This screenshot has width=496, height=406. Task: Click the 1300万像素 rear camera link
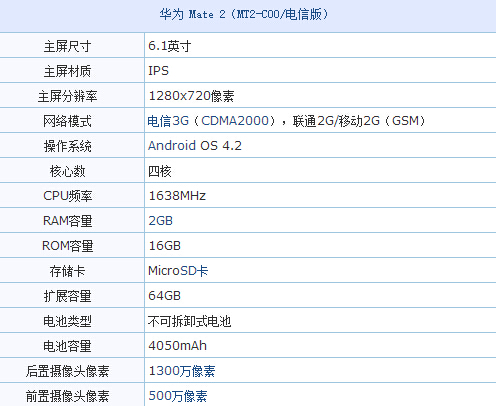pos(182,371)
